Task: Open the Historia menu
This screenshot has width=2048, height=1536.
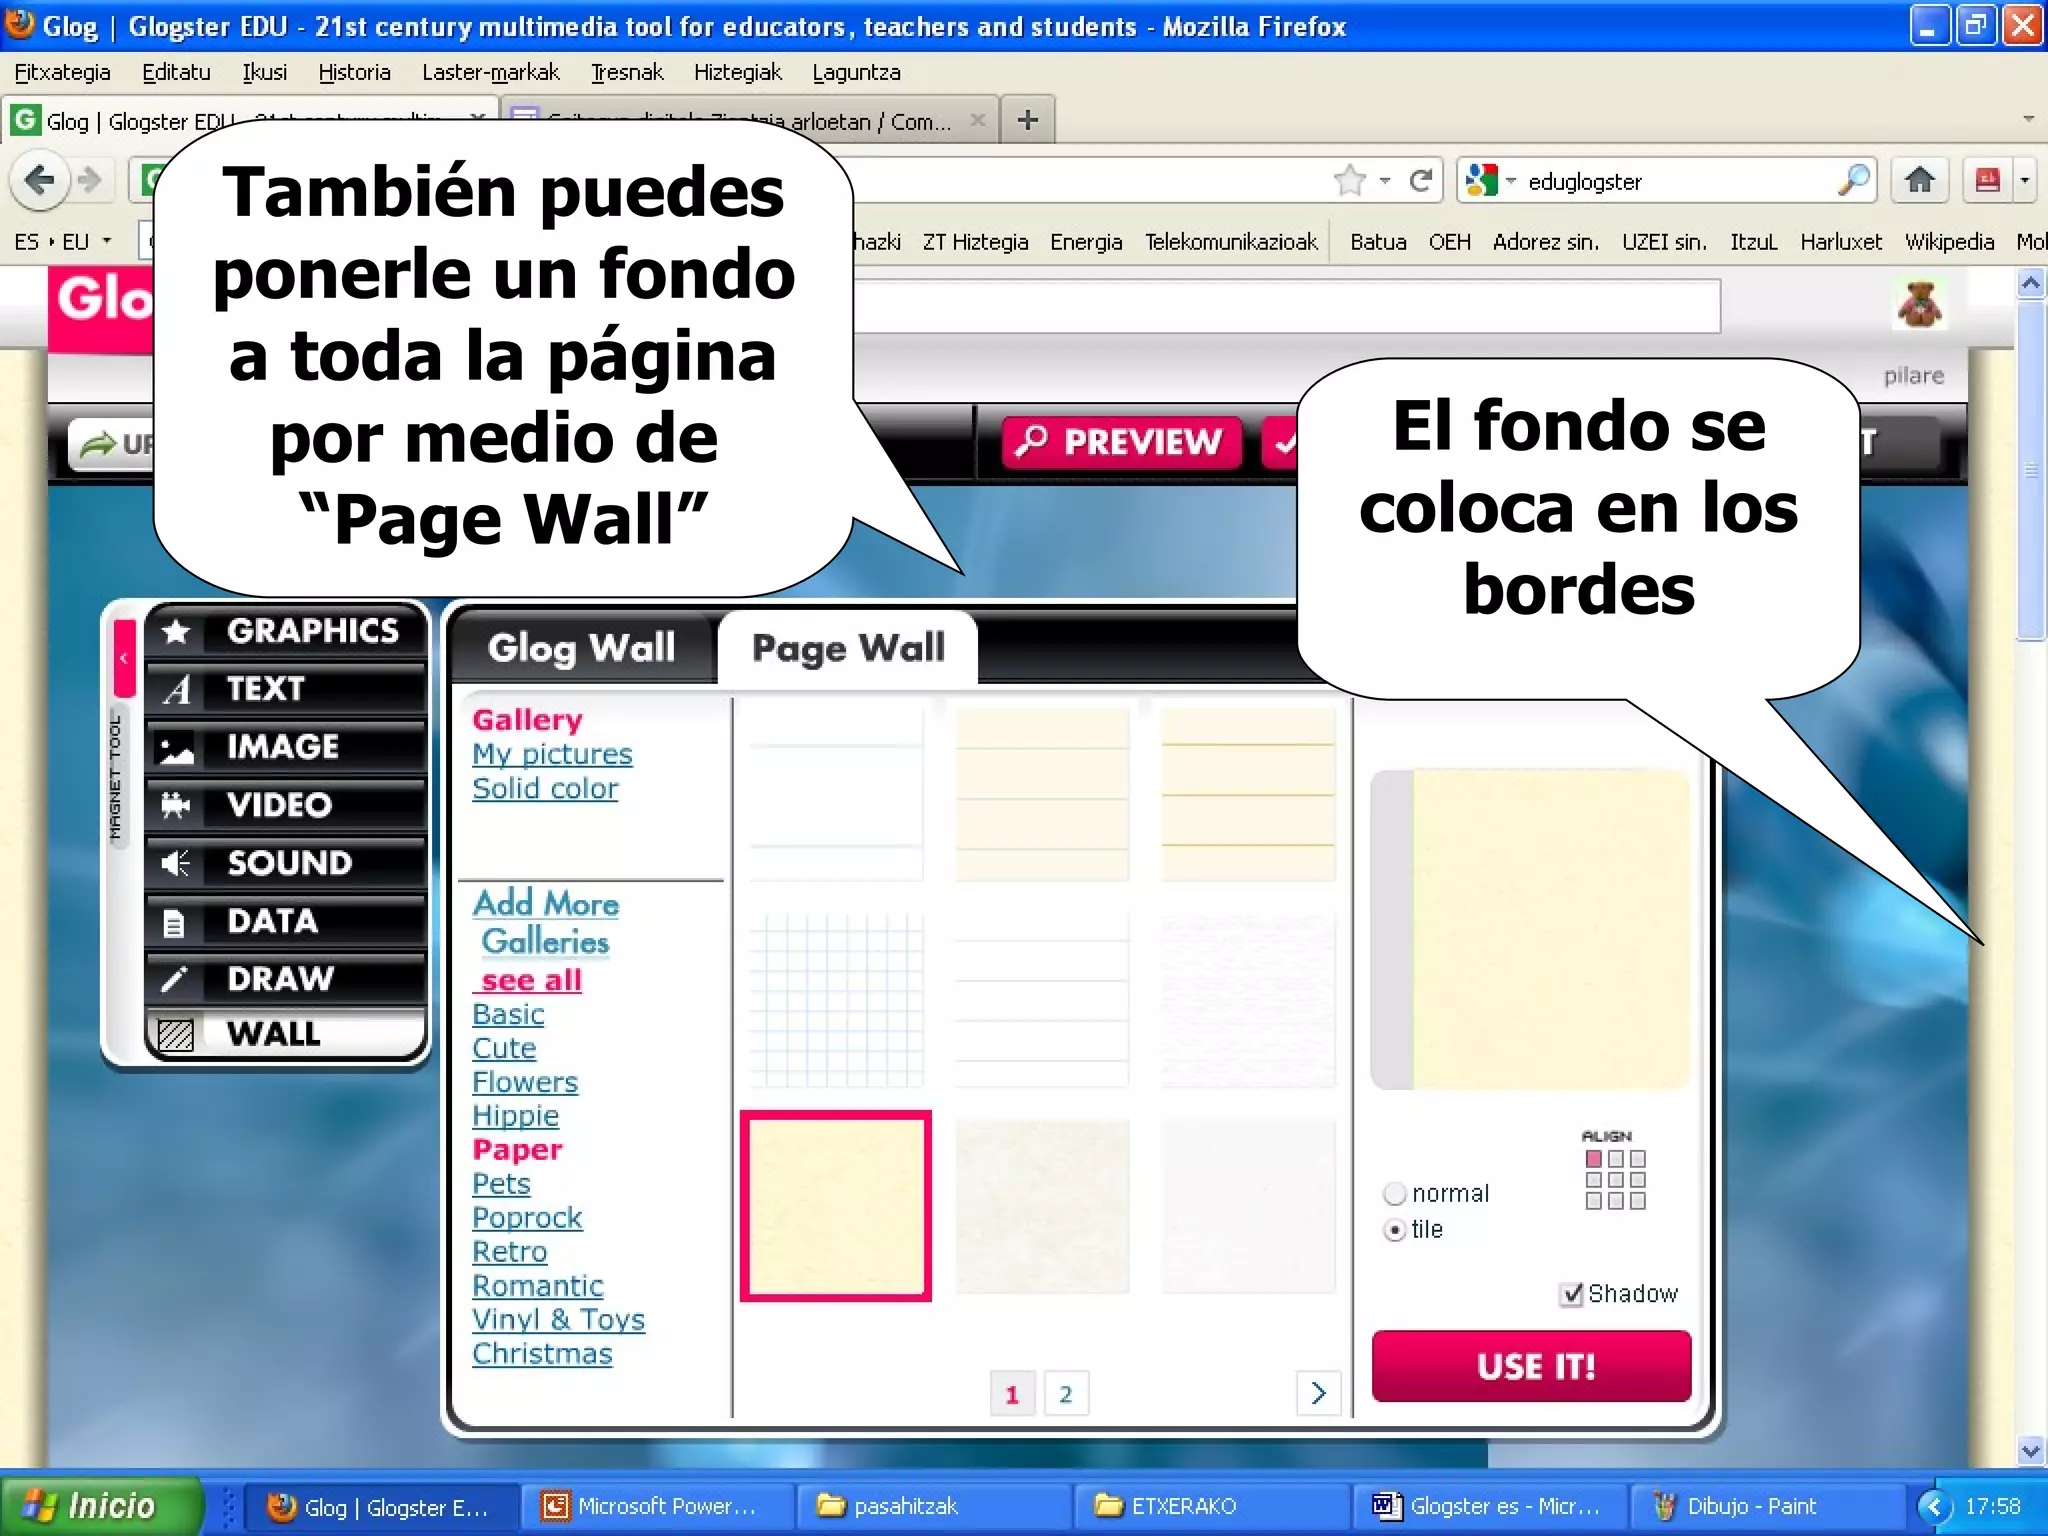Action: tap(354, 72)
